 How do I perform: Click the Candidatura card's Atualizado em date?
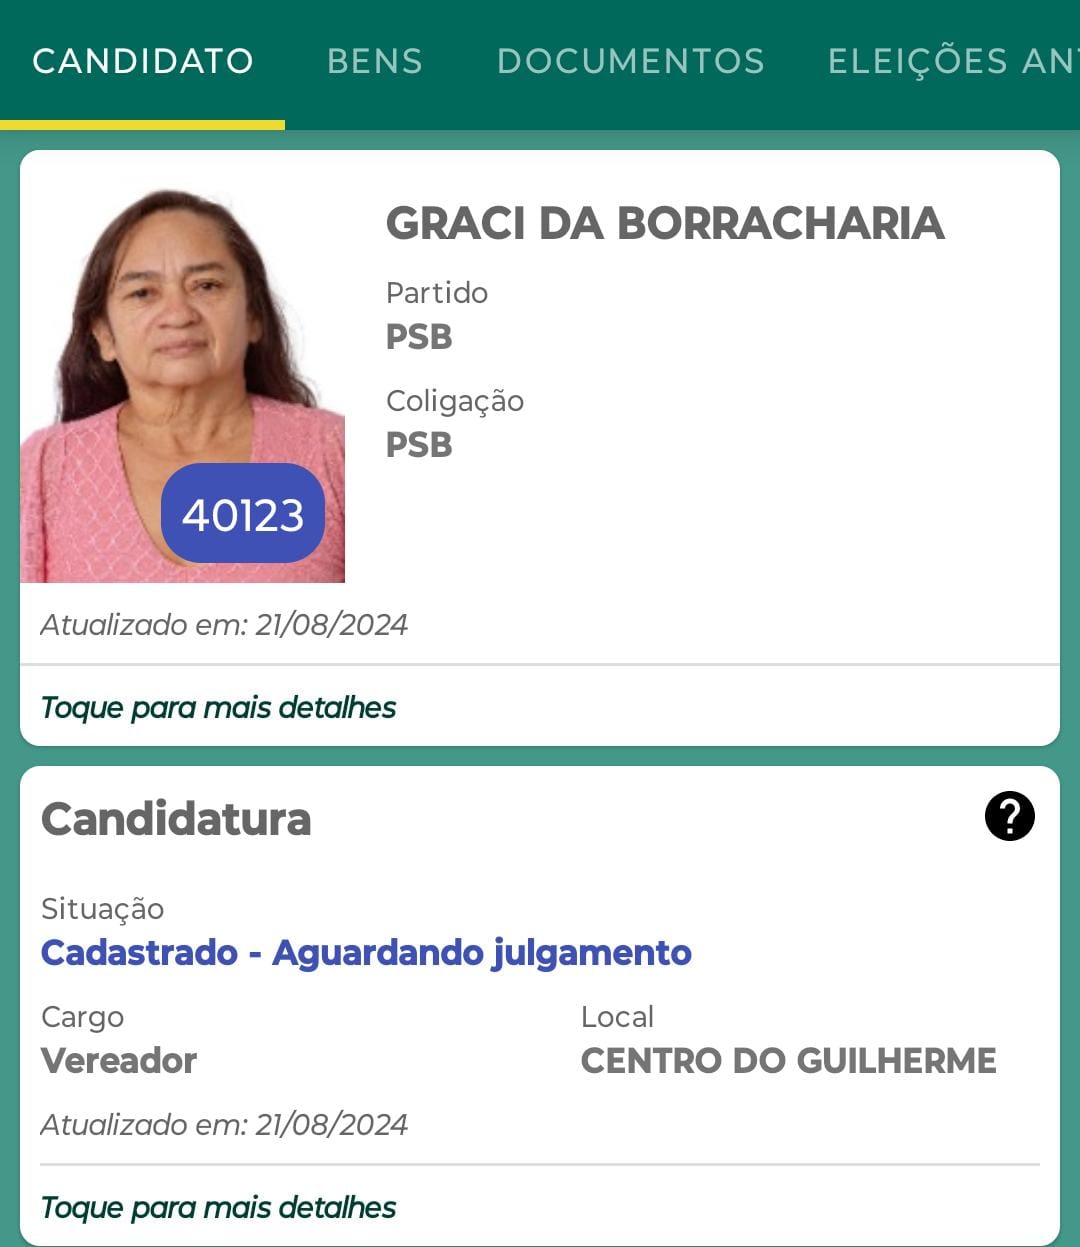(x=224, y=1125)
